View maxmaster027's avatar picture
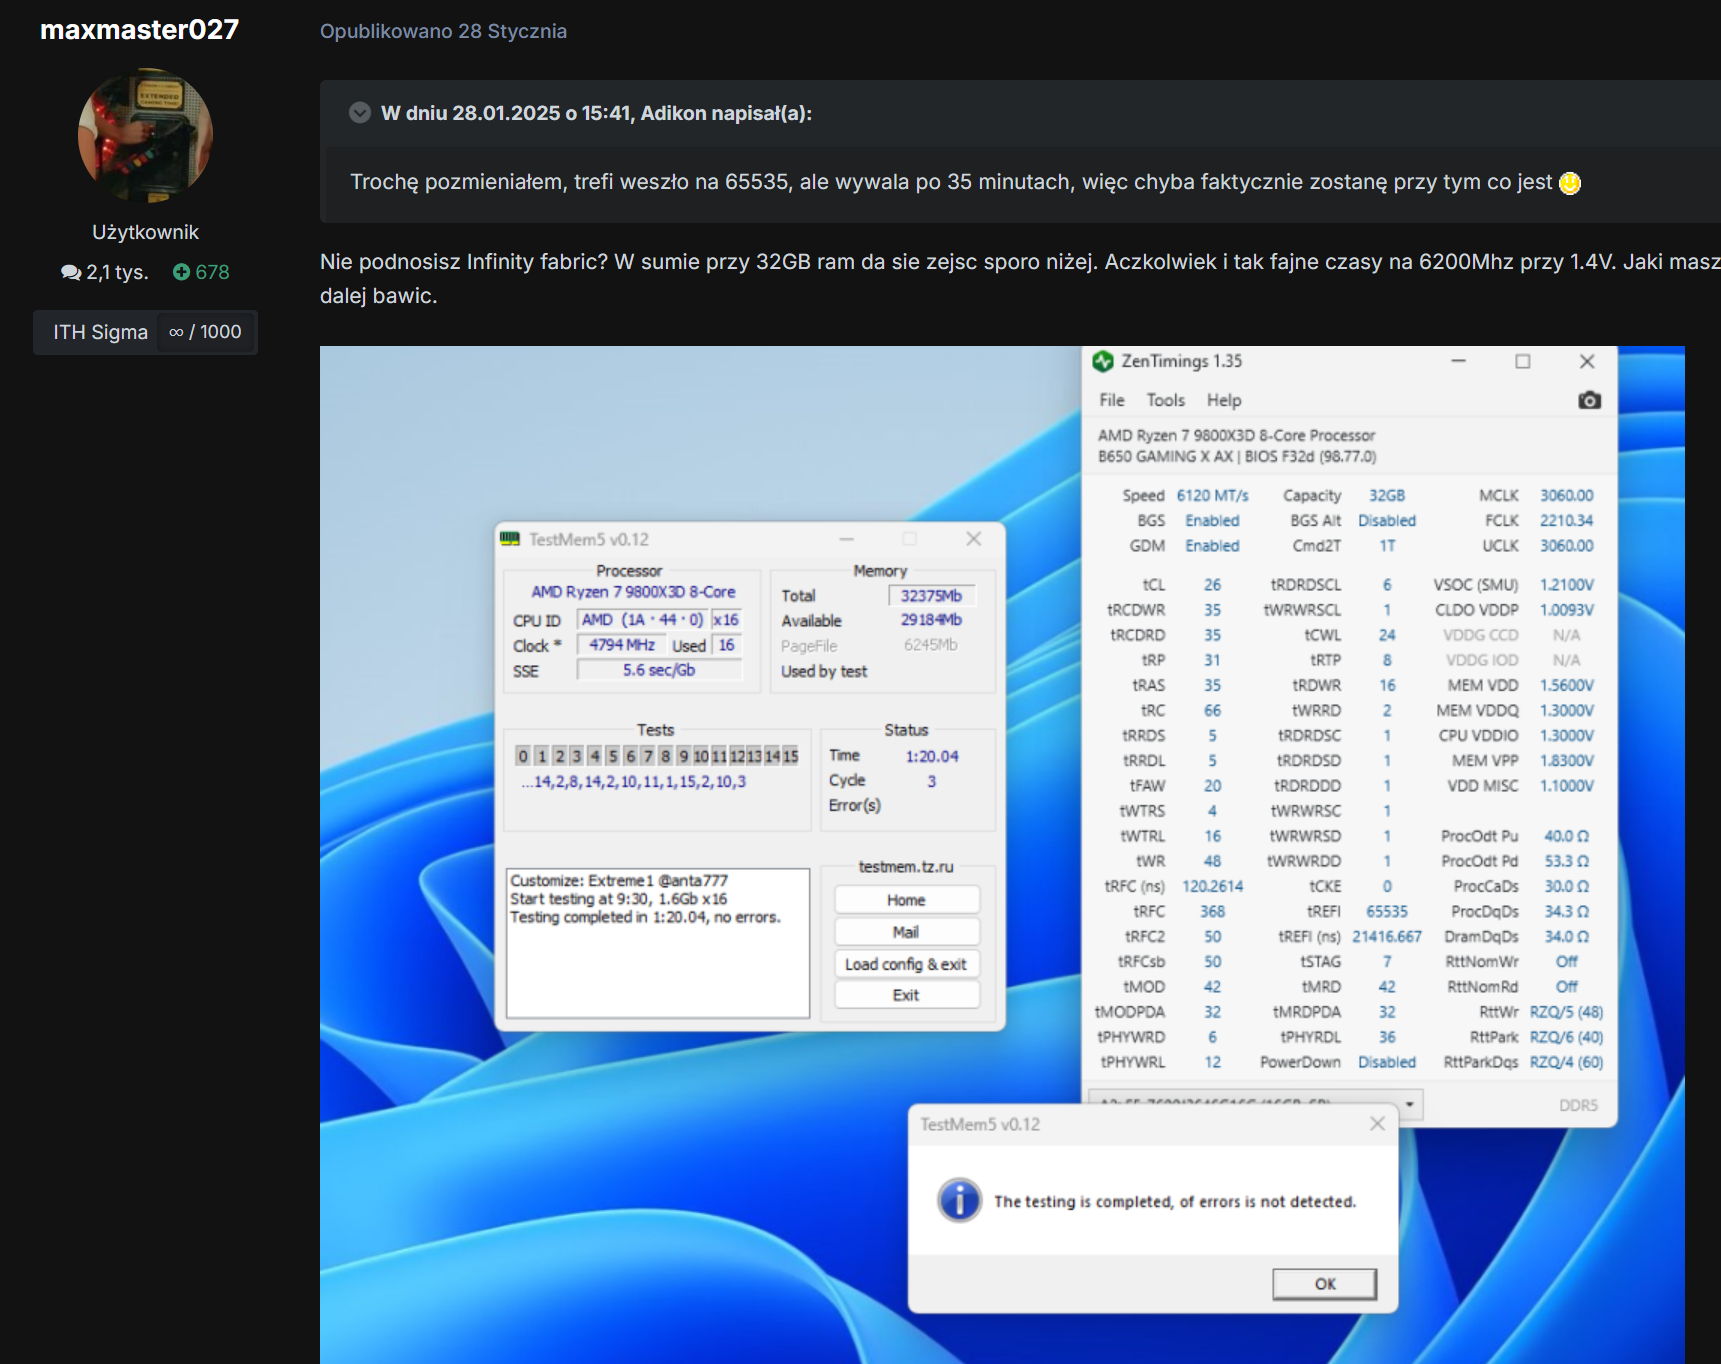 (145, 135)
